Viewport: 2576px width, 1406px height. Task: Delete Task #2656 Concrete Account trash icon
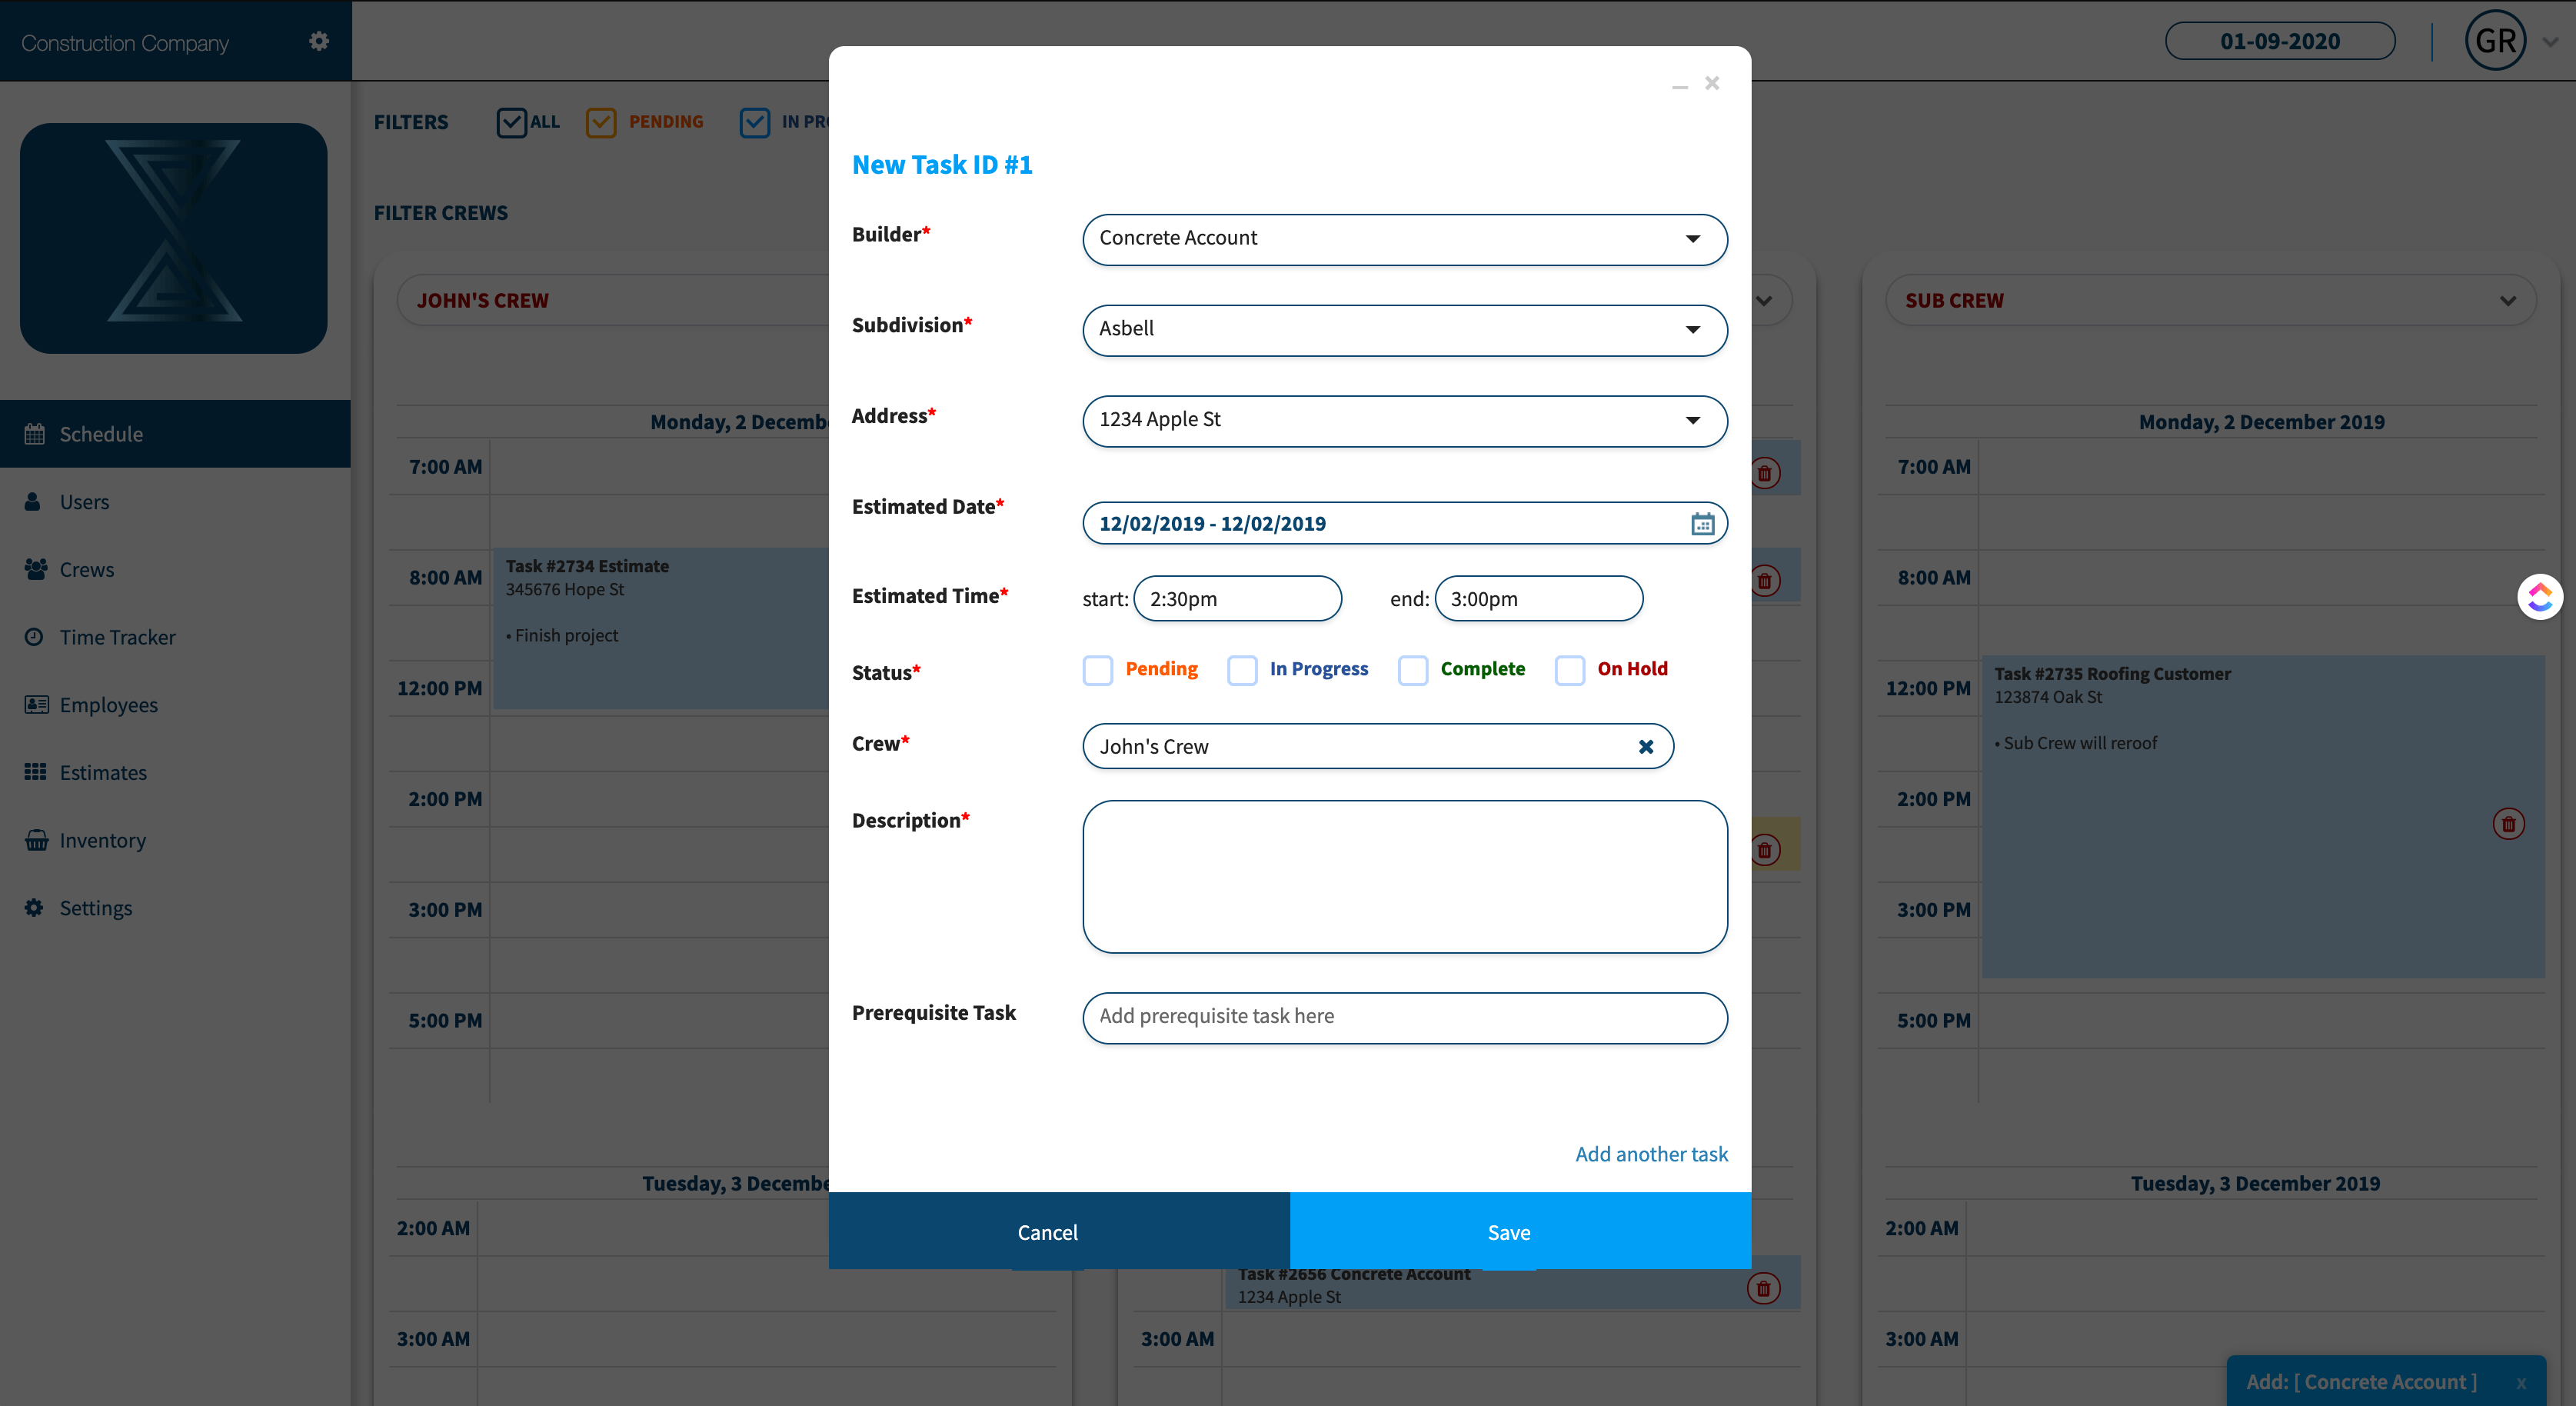pyautogui.click(x=1764, y=1288)
